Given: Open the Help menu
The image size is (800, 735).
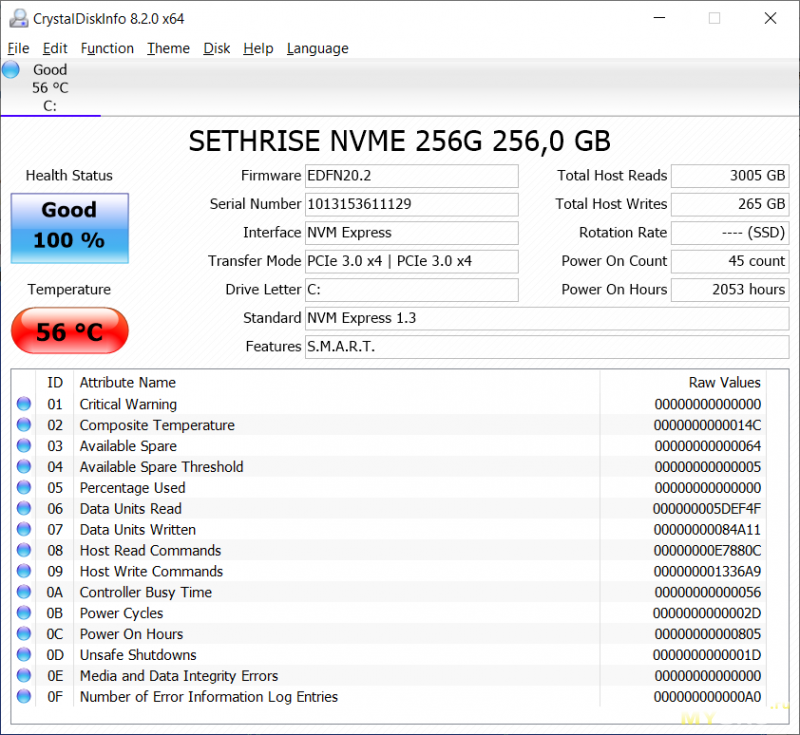Looking at the screenshot, I should click(258, 48).
